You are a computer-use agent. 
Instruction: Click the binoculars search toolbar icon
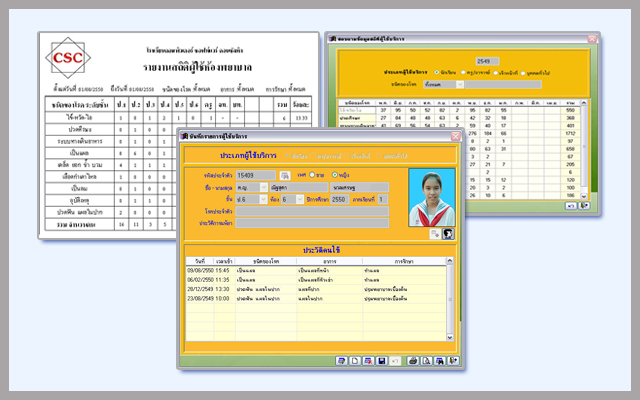[x=440, y=361]
